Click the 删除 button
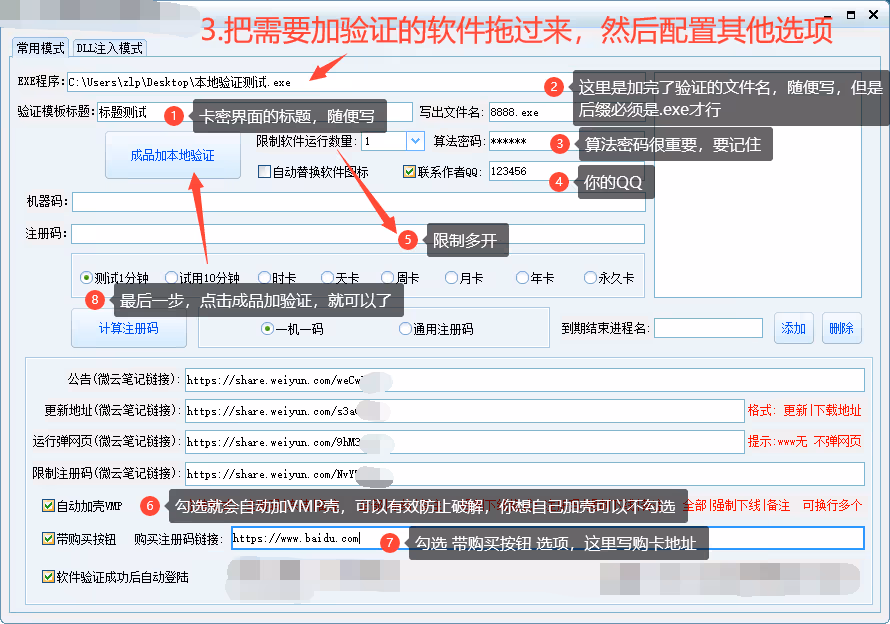This screenshot has width=890, height=624. 841,328
